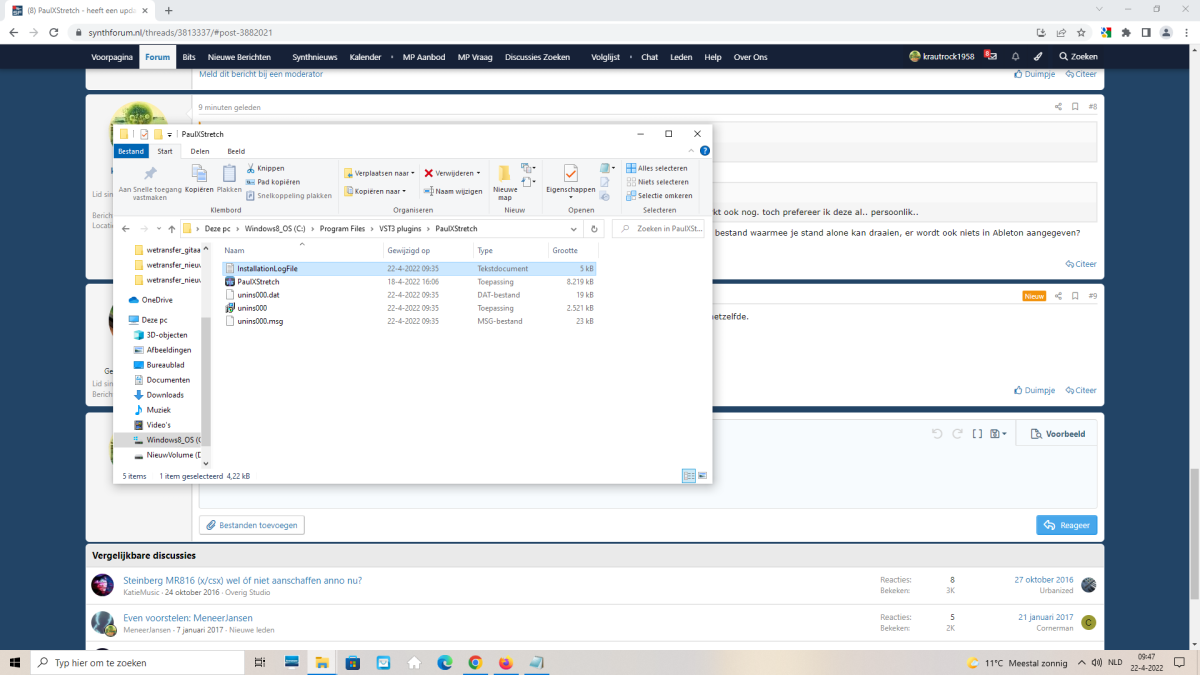Sort by Gewijzigd op column header
The width and height of the screenshot is (1200, 675).
point(408,250)
